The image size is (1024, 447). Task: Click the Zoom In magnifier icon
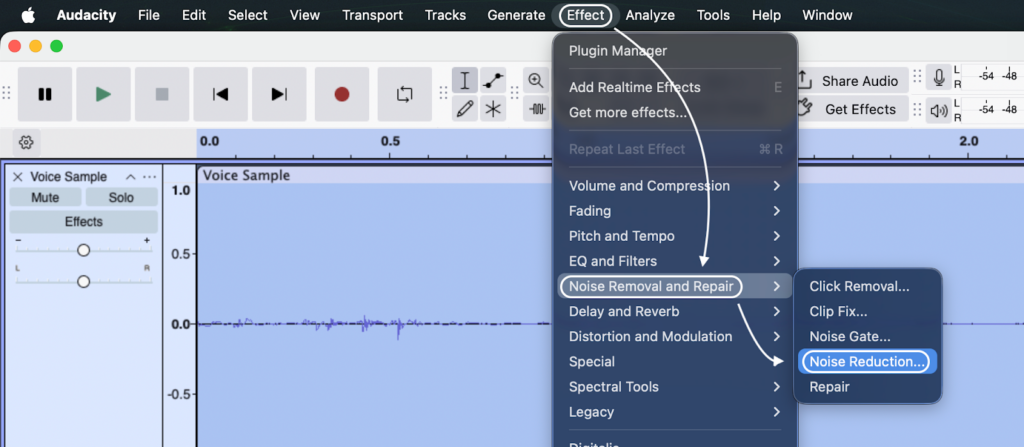pos(537,81)
